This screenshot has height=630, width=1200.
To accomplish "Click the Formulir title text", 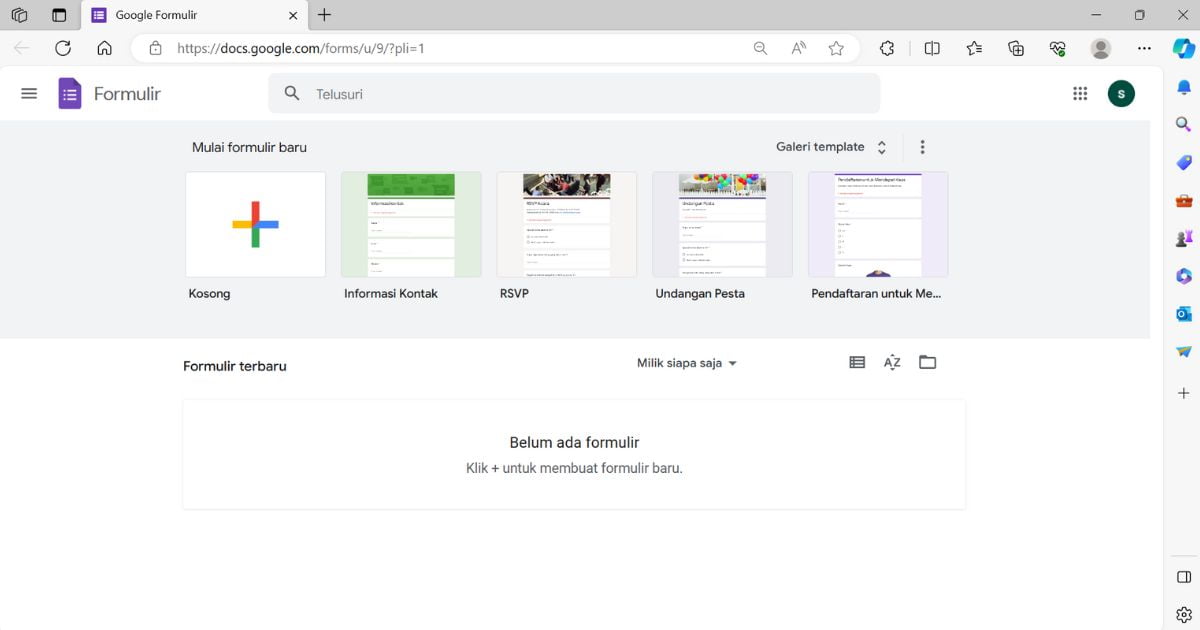I will pyautogui.click(x=127, y=94).
